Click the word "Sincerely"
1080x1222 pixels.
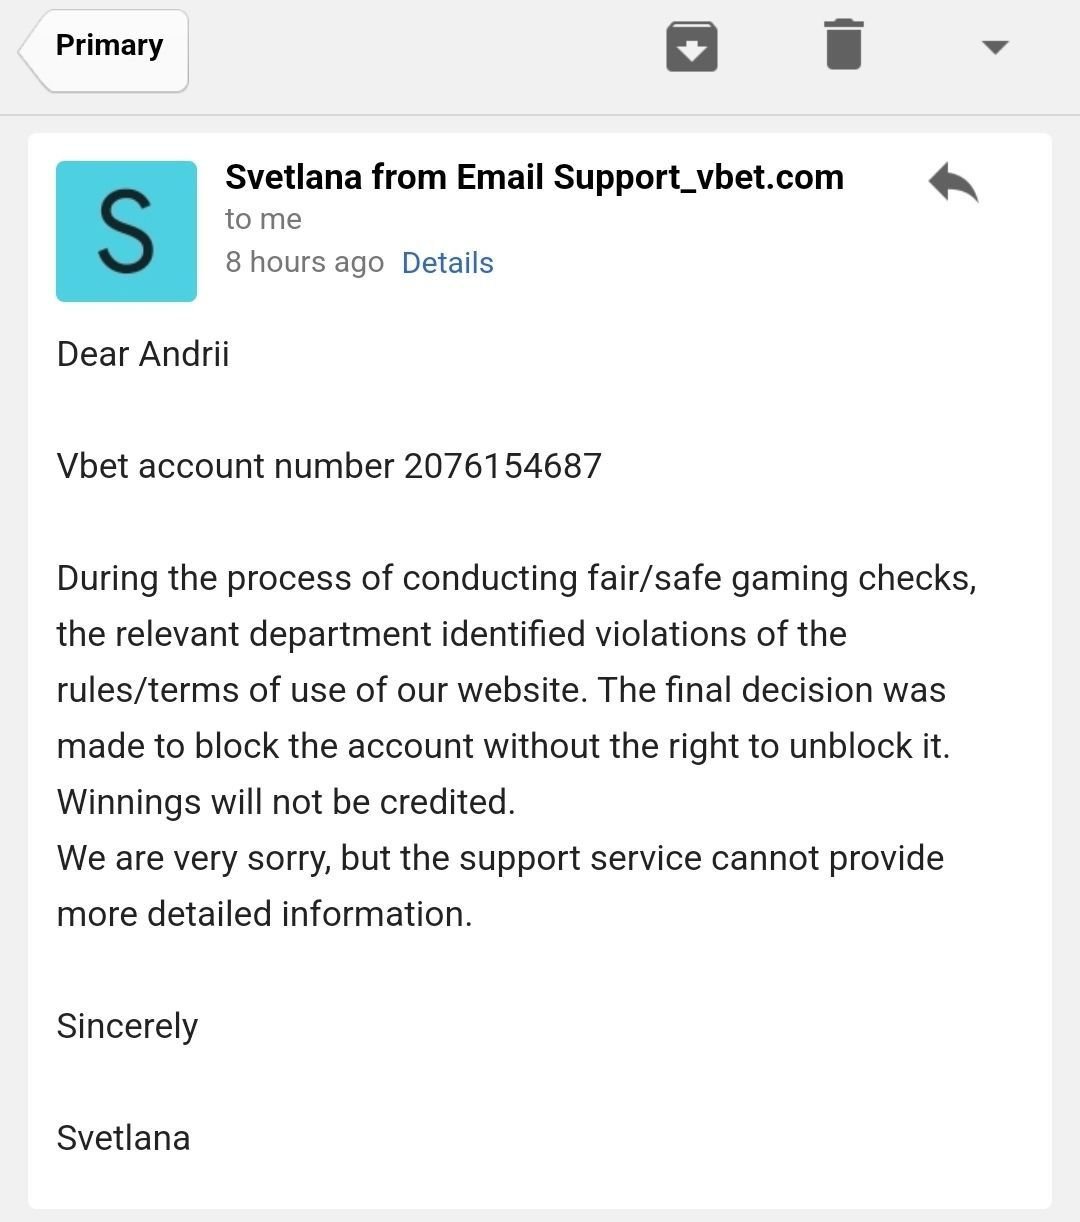(x=127, y=1026)
